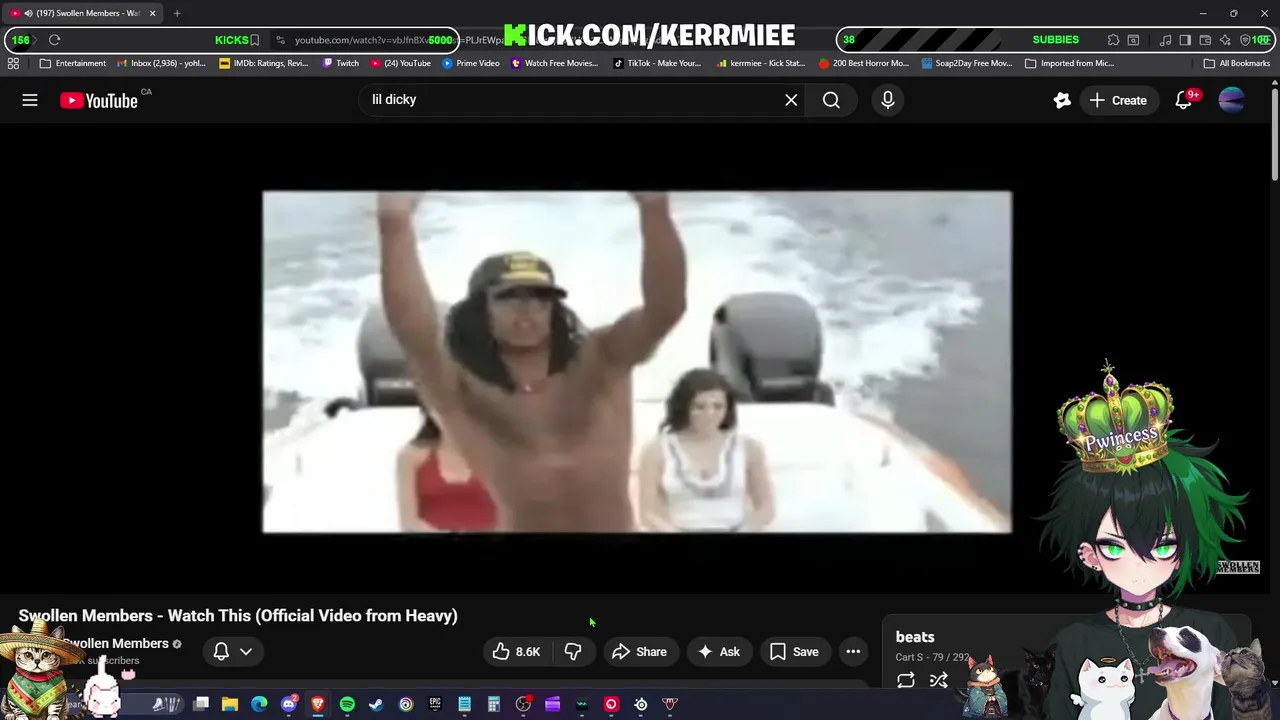Screen dimensions: 1280x720
Task: Open the Create menu
Action: tap(1118, 100)
